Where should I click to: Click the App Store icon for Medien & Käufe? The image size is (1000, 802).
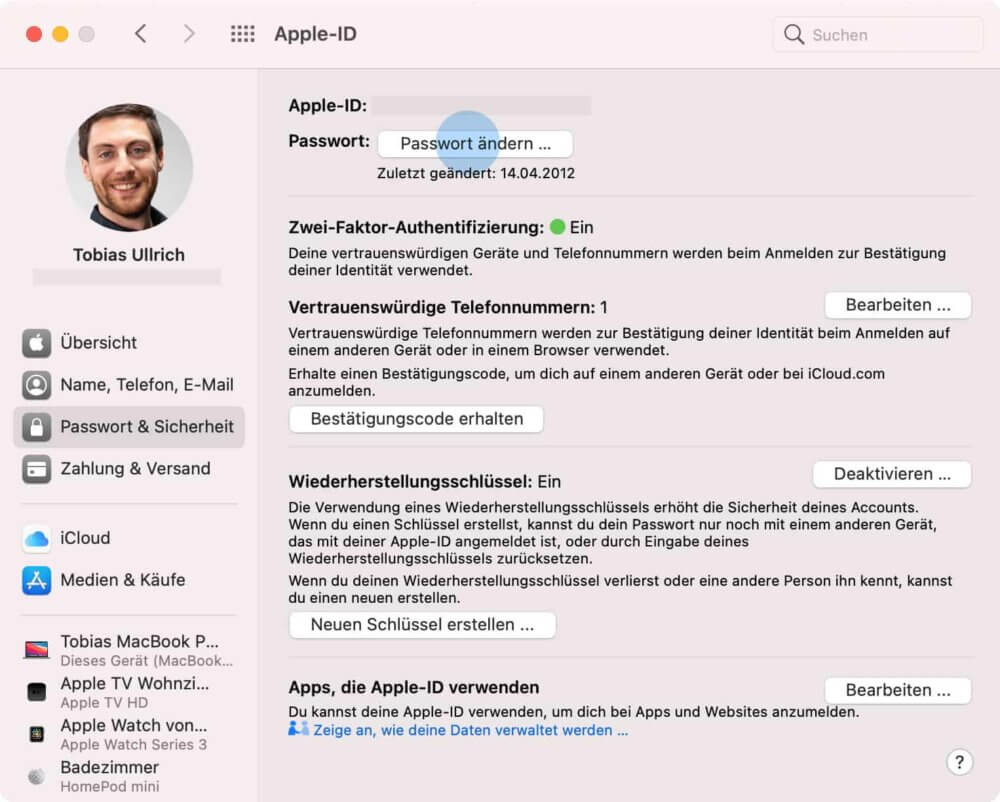[x=36, y=581]
